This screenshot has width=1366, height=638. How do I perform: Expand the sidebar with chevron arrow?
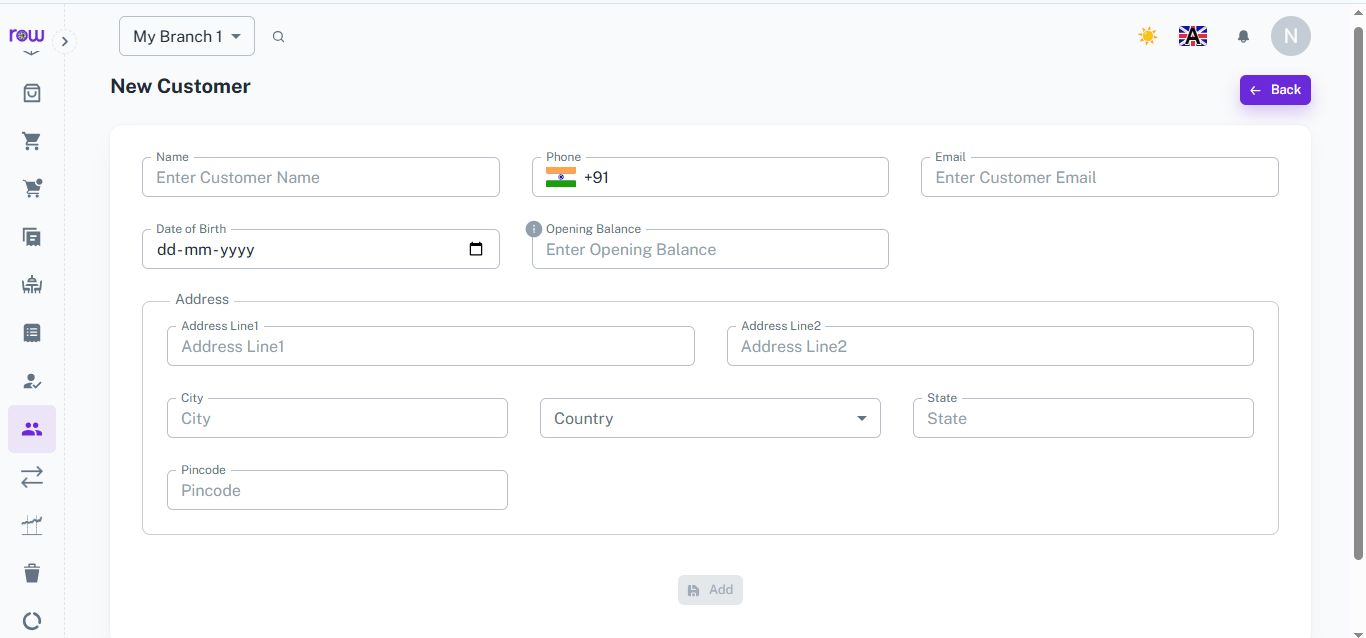[64, 42]
